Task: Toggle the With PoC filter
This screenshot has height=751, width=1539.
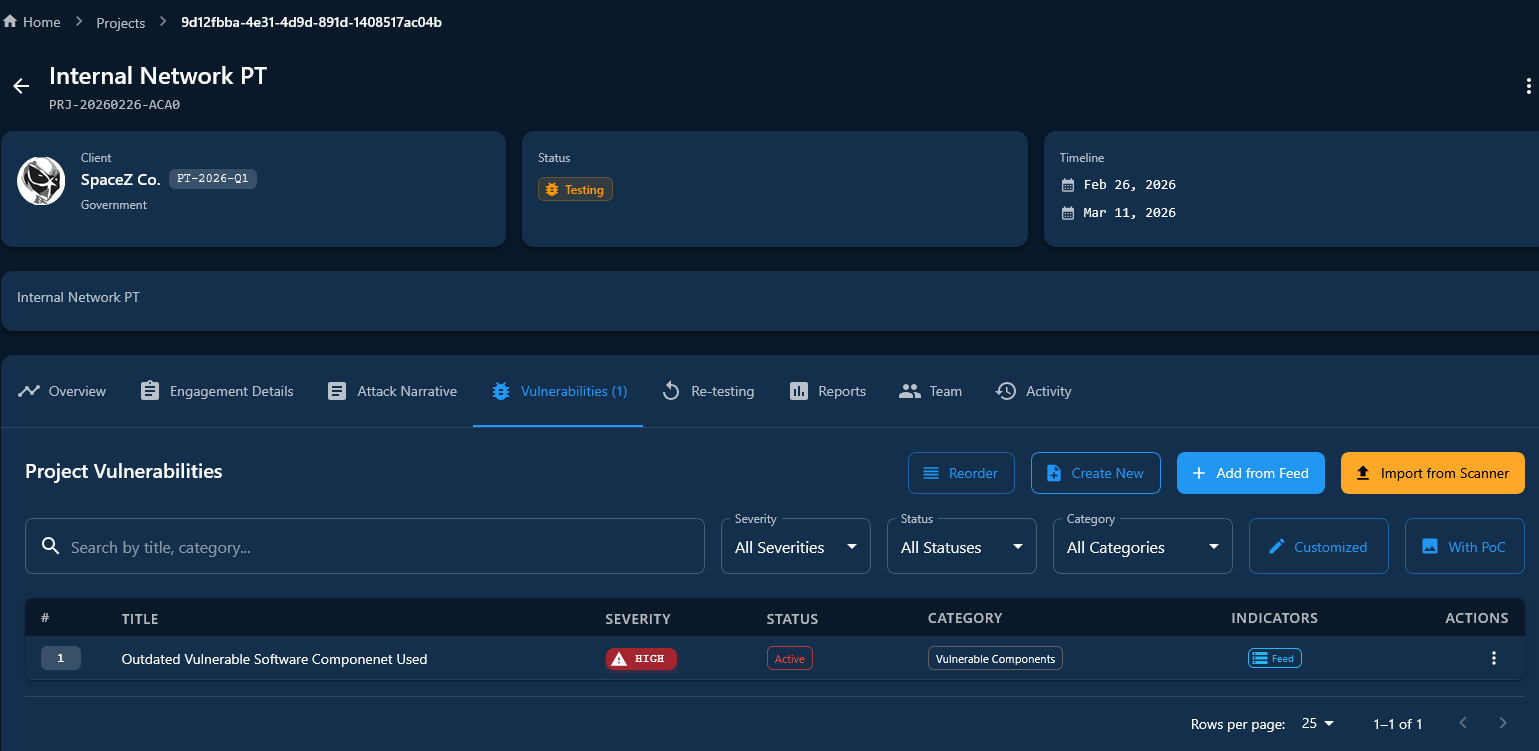Action: pos(1464,546)
